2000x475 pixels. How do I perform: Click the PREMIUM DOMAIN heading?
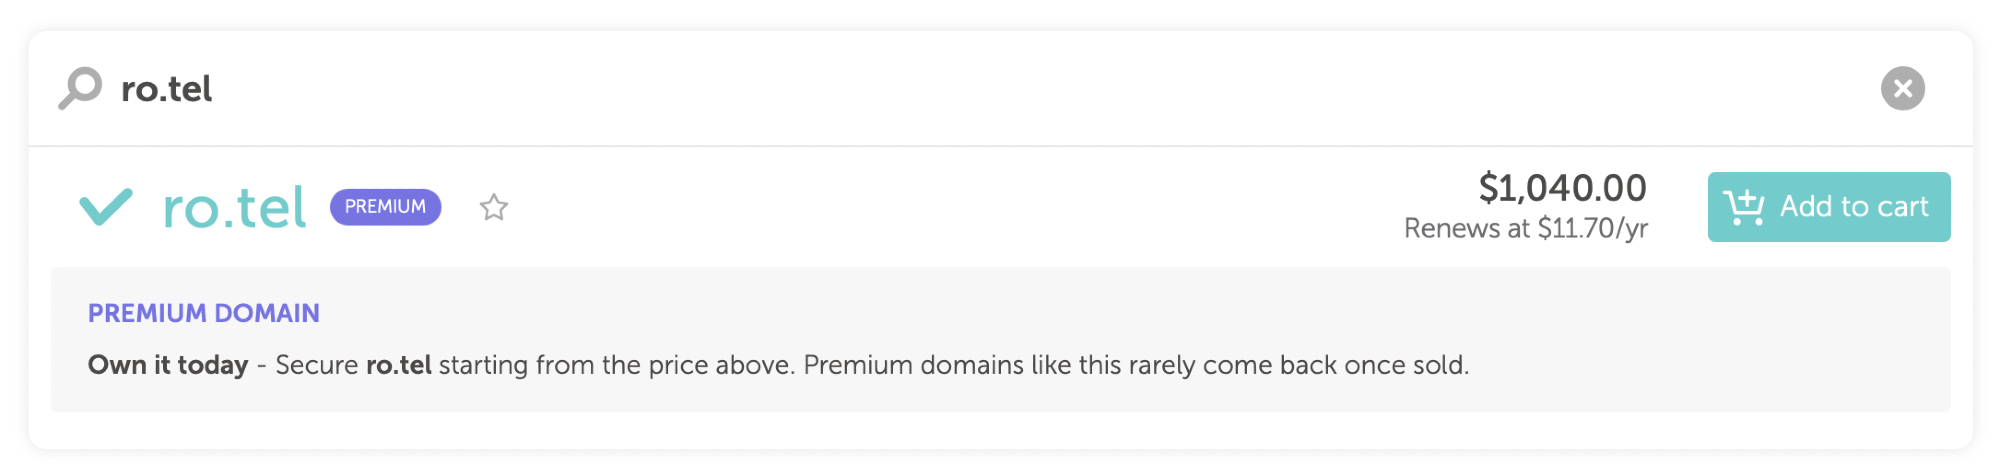204,313
